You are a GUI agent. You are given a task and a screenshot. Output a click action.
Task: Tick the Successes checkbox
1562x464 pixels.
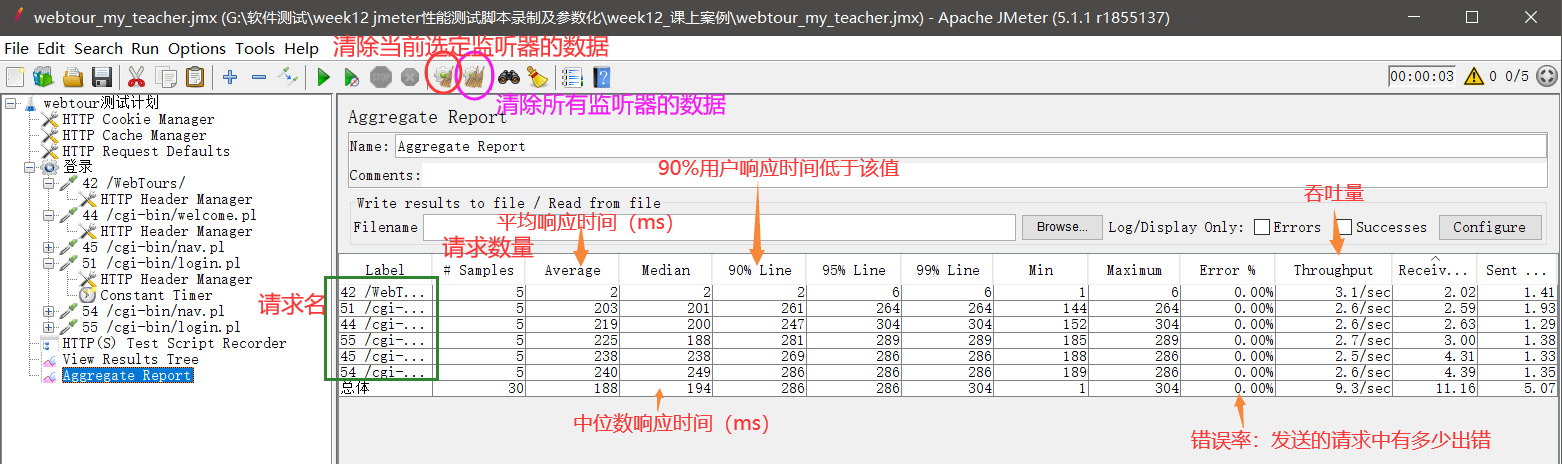coord(1345,227)
